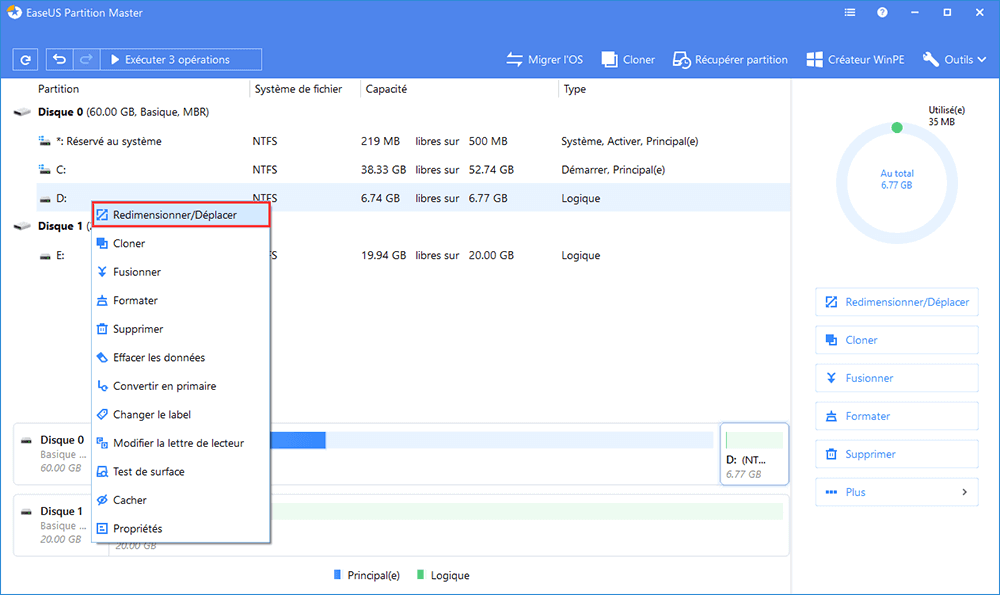
Task: Undo the last operation
Action: (59, 59)
